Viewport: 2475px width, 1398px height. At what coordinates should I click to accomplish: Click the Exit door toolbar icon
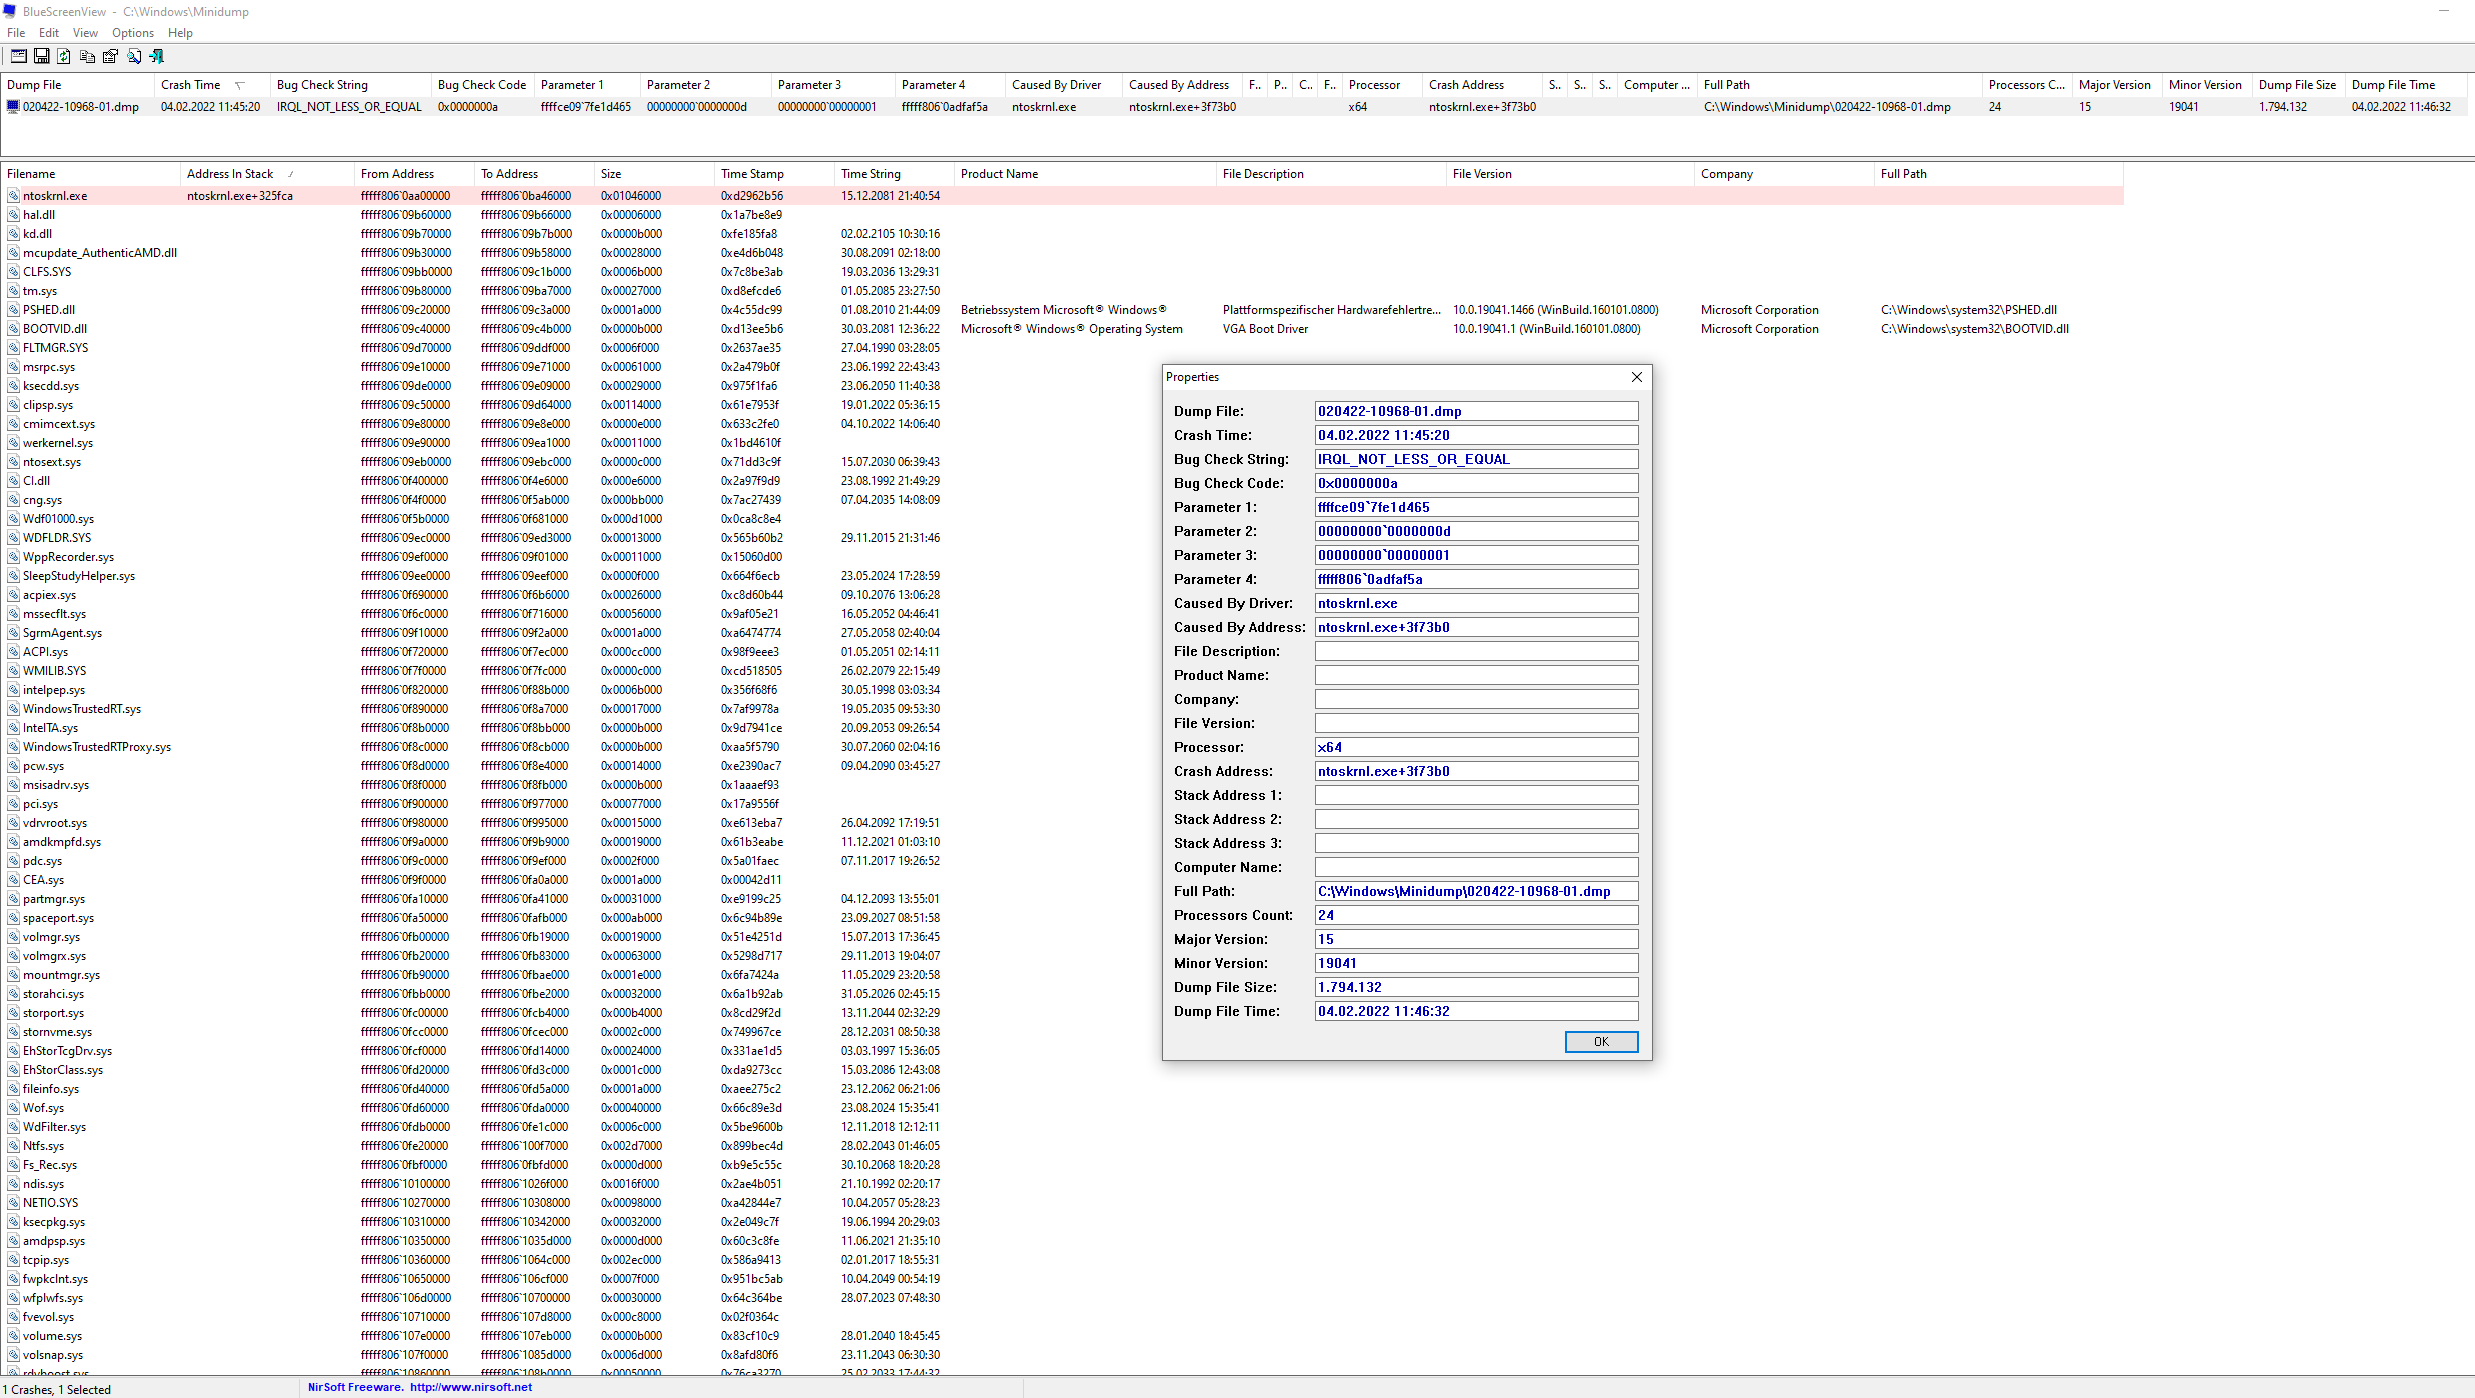pos(157,57)
